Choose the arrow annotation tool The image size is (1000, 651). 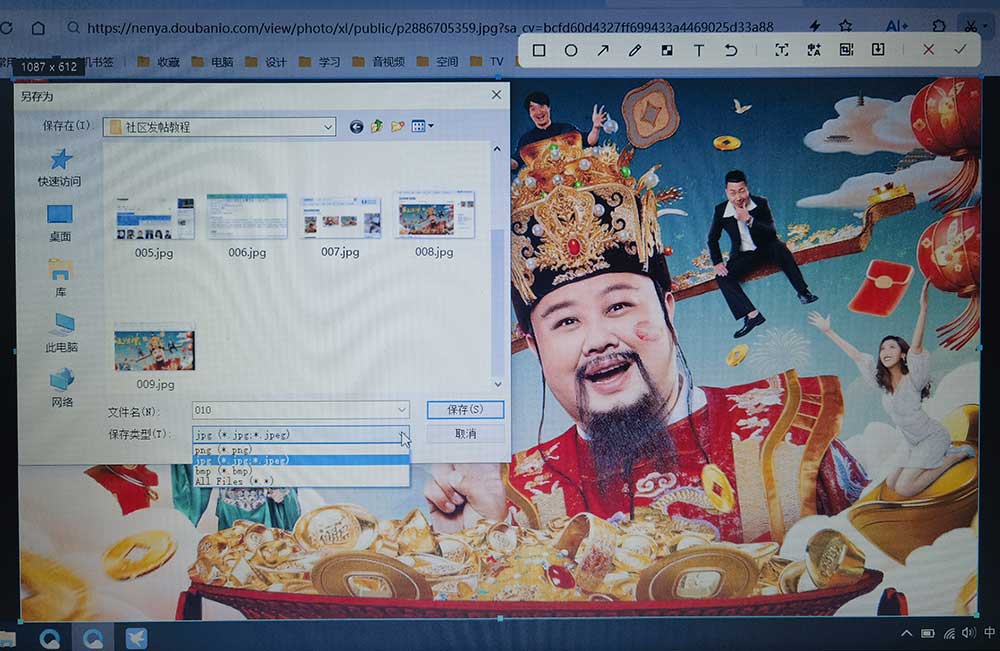(x=603, y=50)
